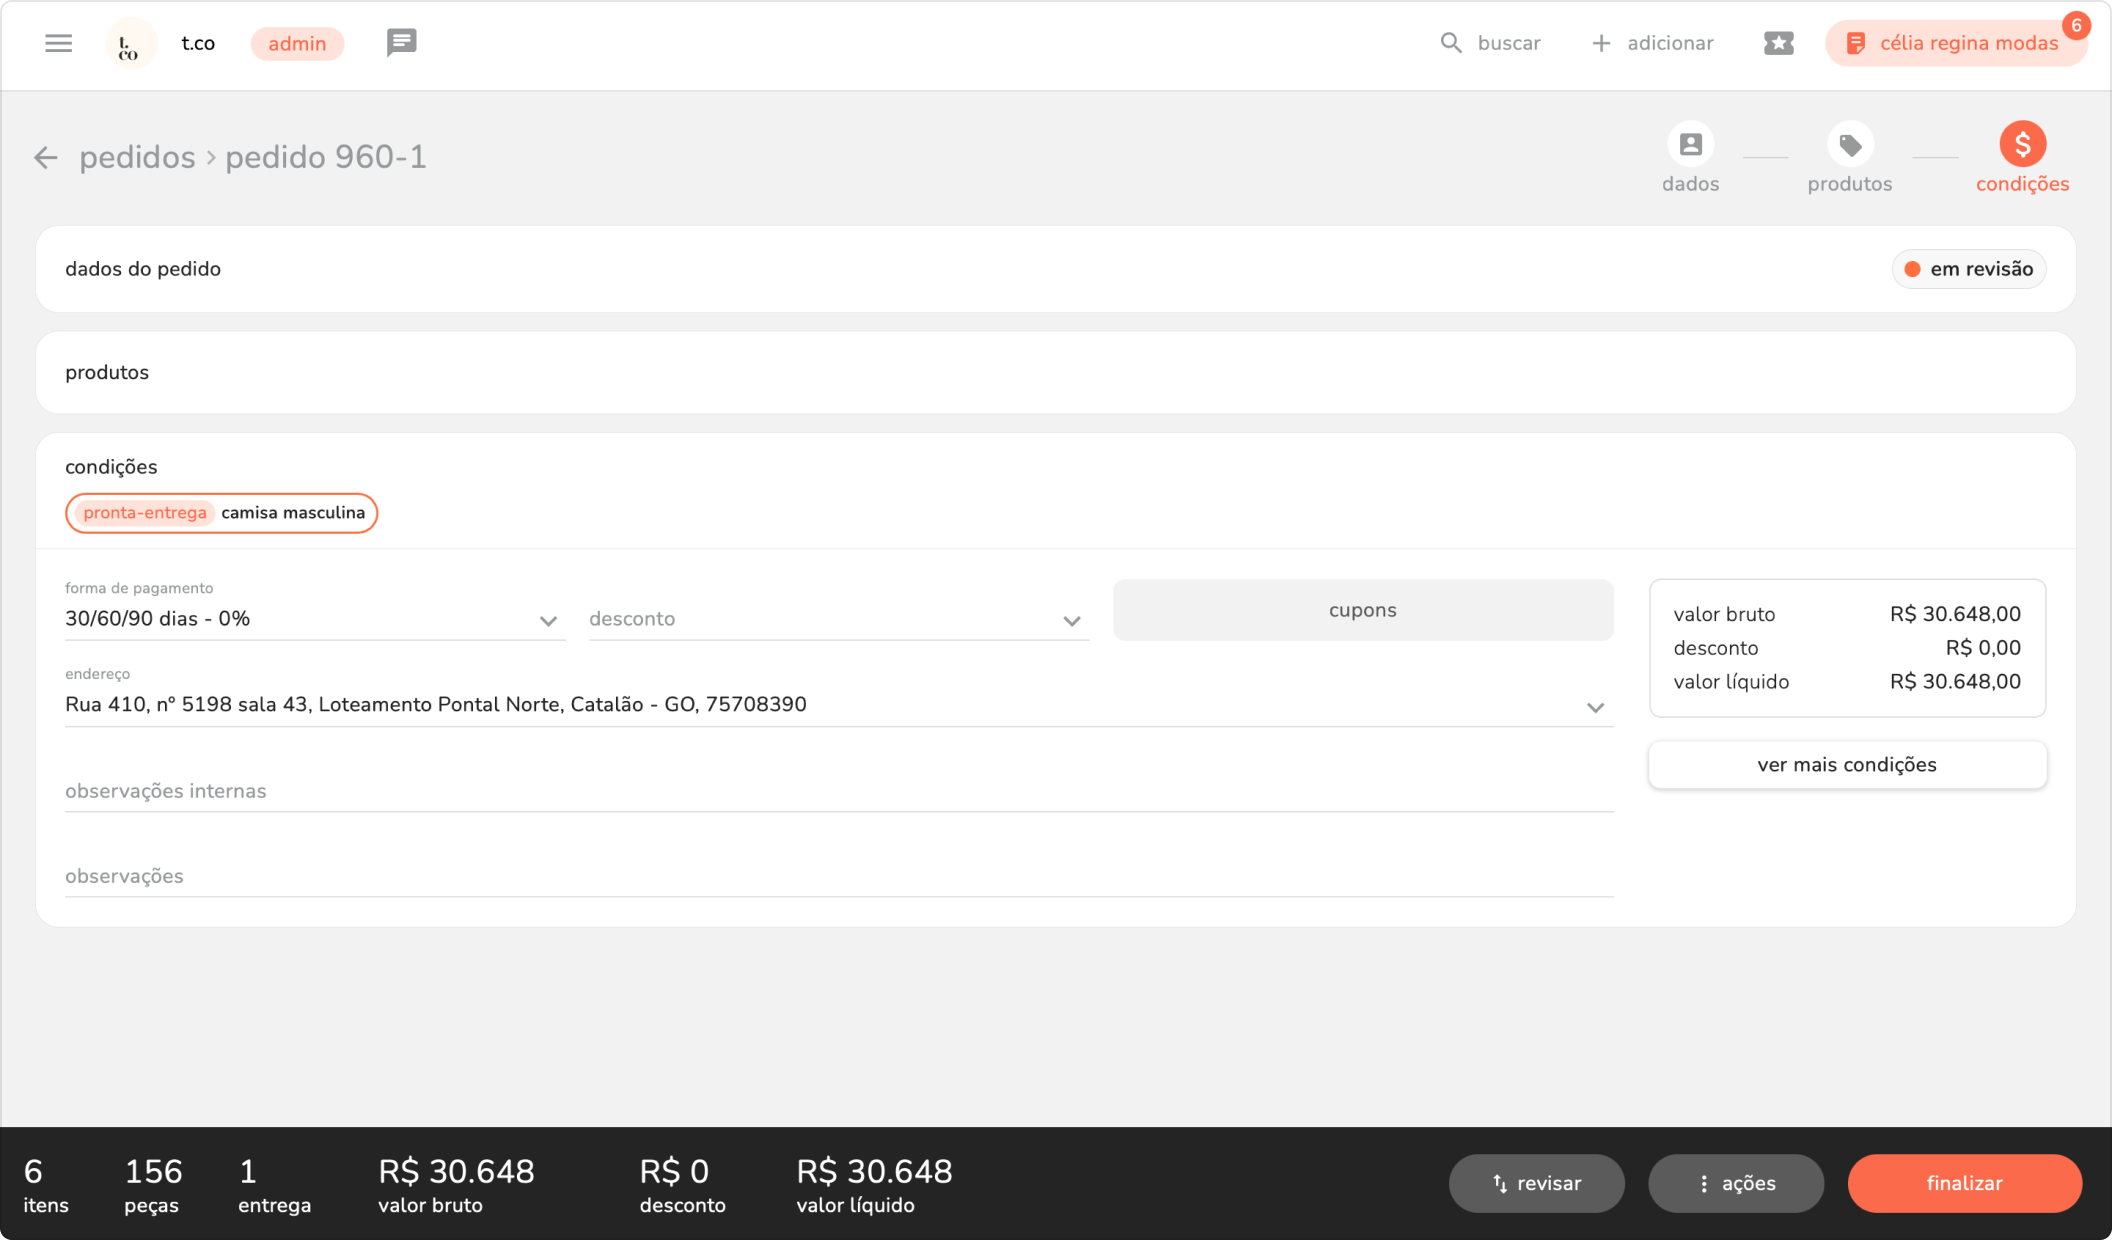This screenshot has width=2112, height=1240.
Task: Expand the dados do pedido section
Action: [143, 269]
